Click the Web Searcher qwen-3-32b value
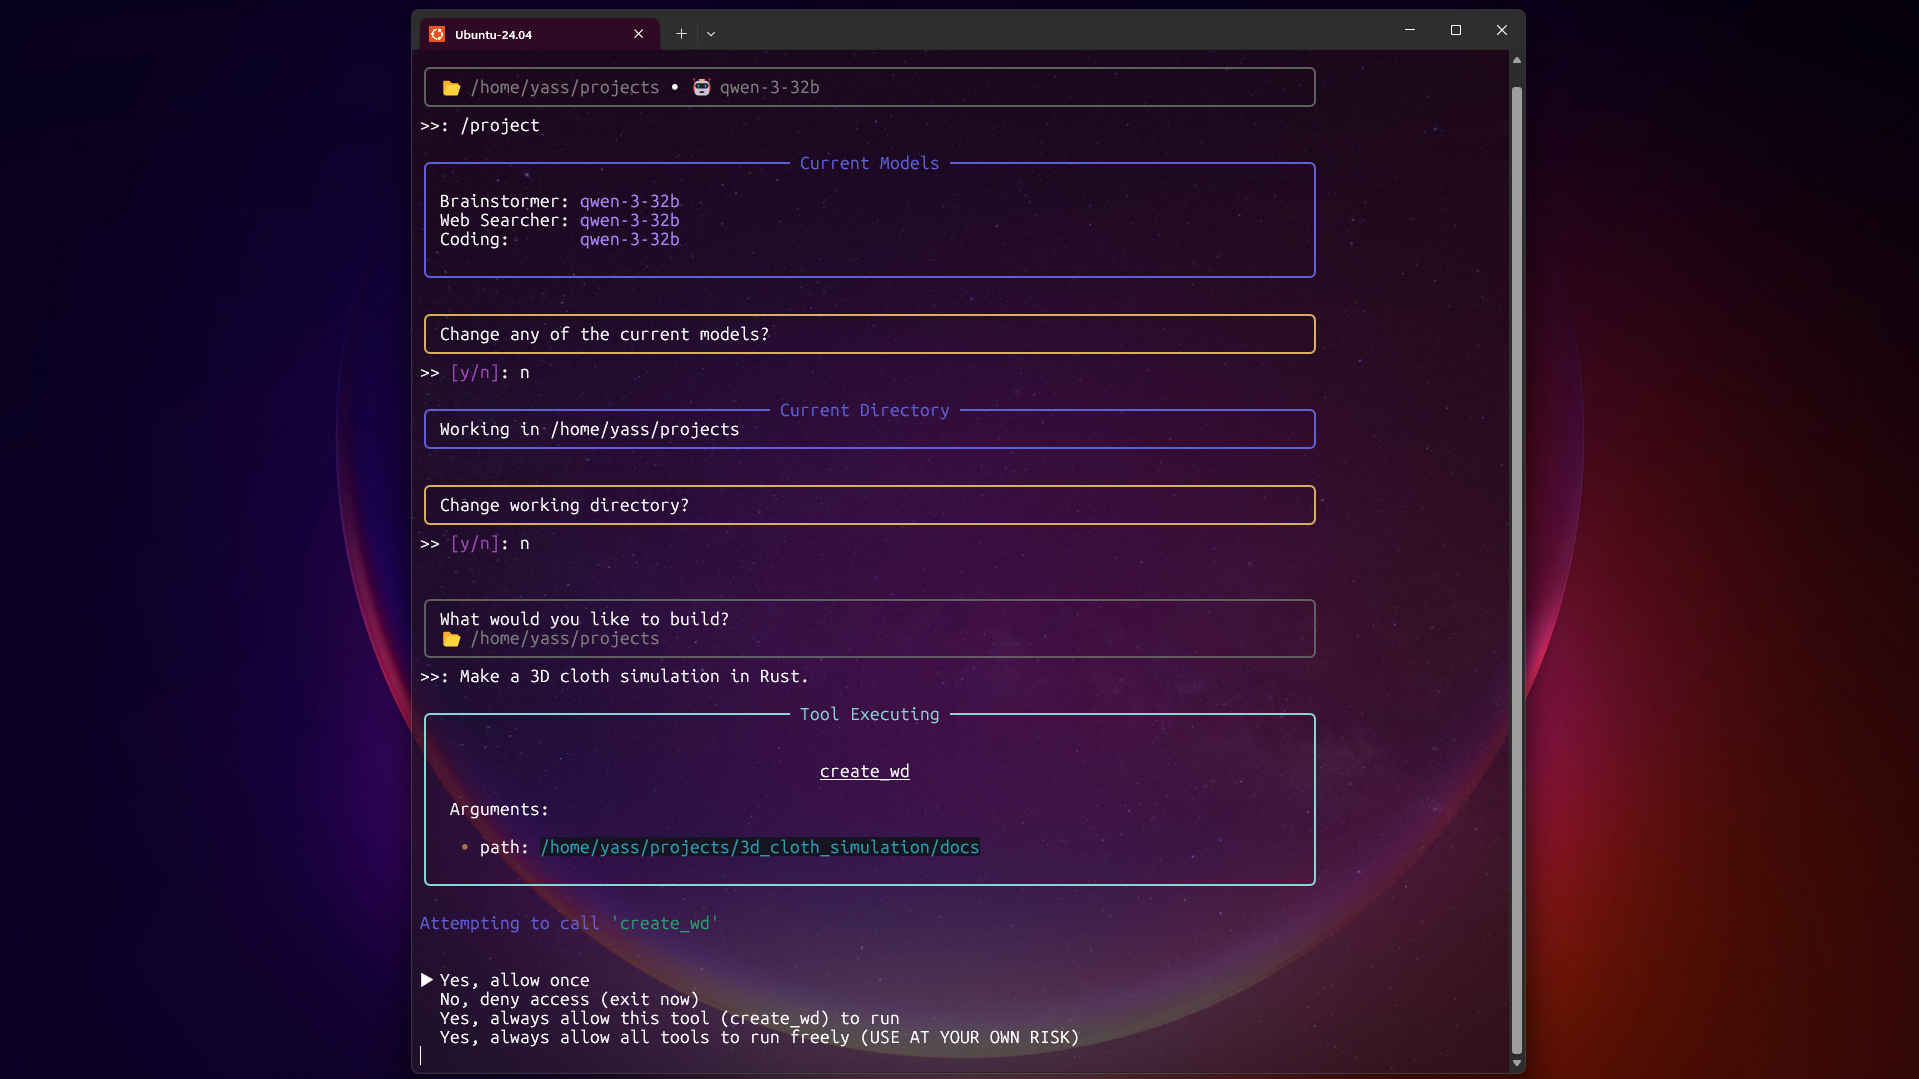 click(630, 220)
